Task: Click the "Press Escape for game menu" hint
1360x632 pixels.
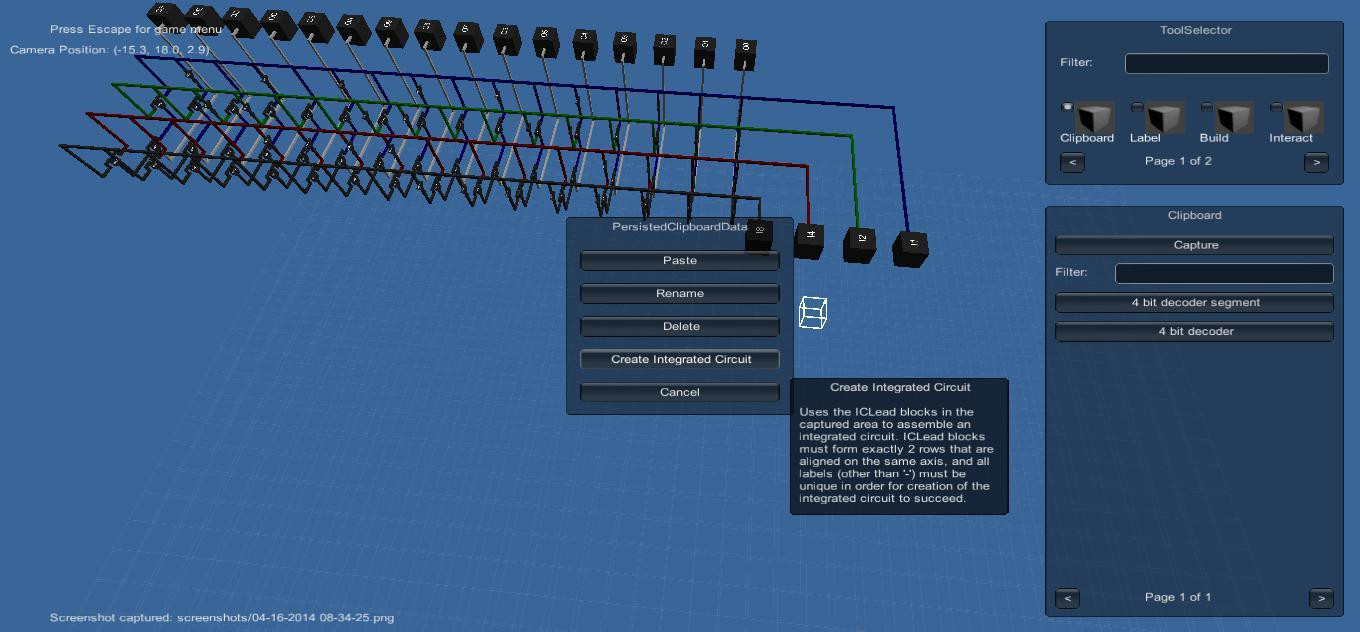Action: coord(136,29)
